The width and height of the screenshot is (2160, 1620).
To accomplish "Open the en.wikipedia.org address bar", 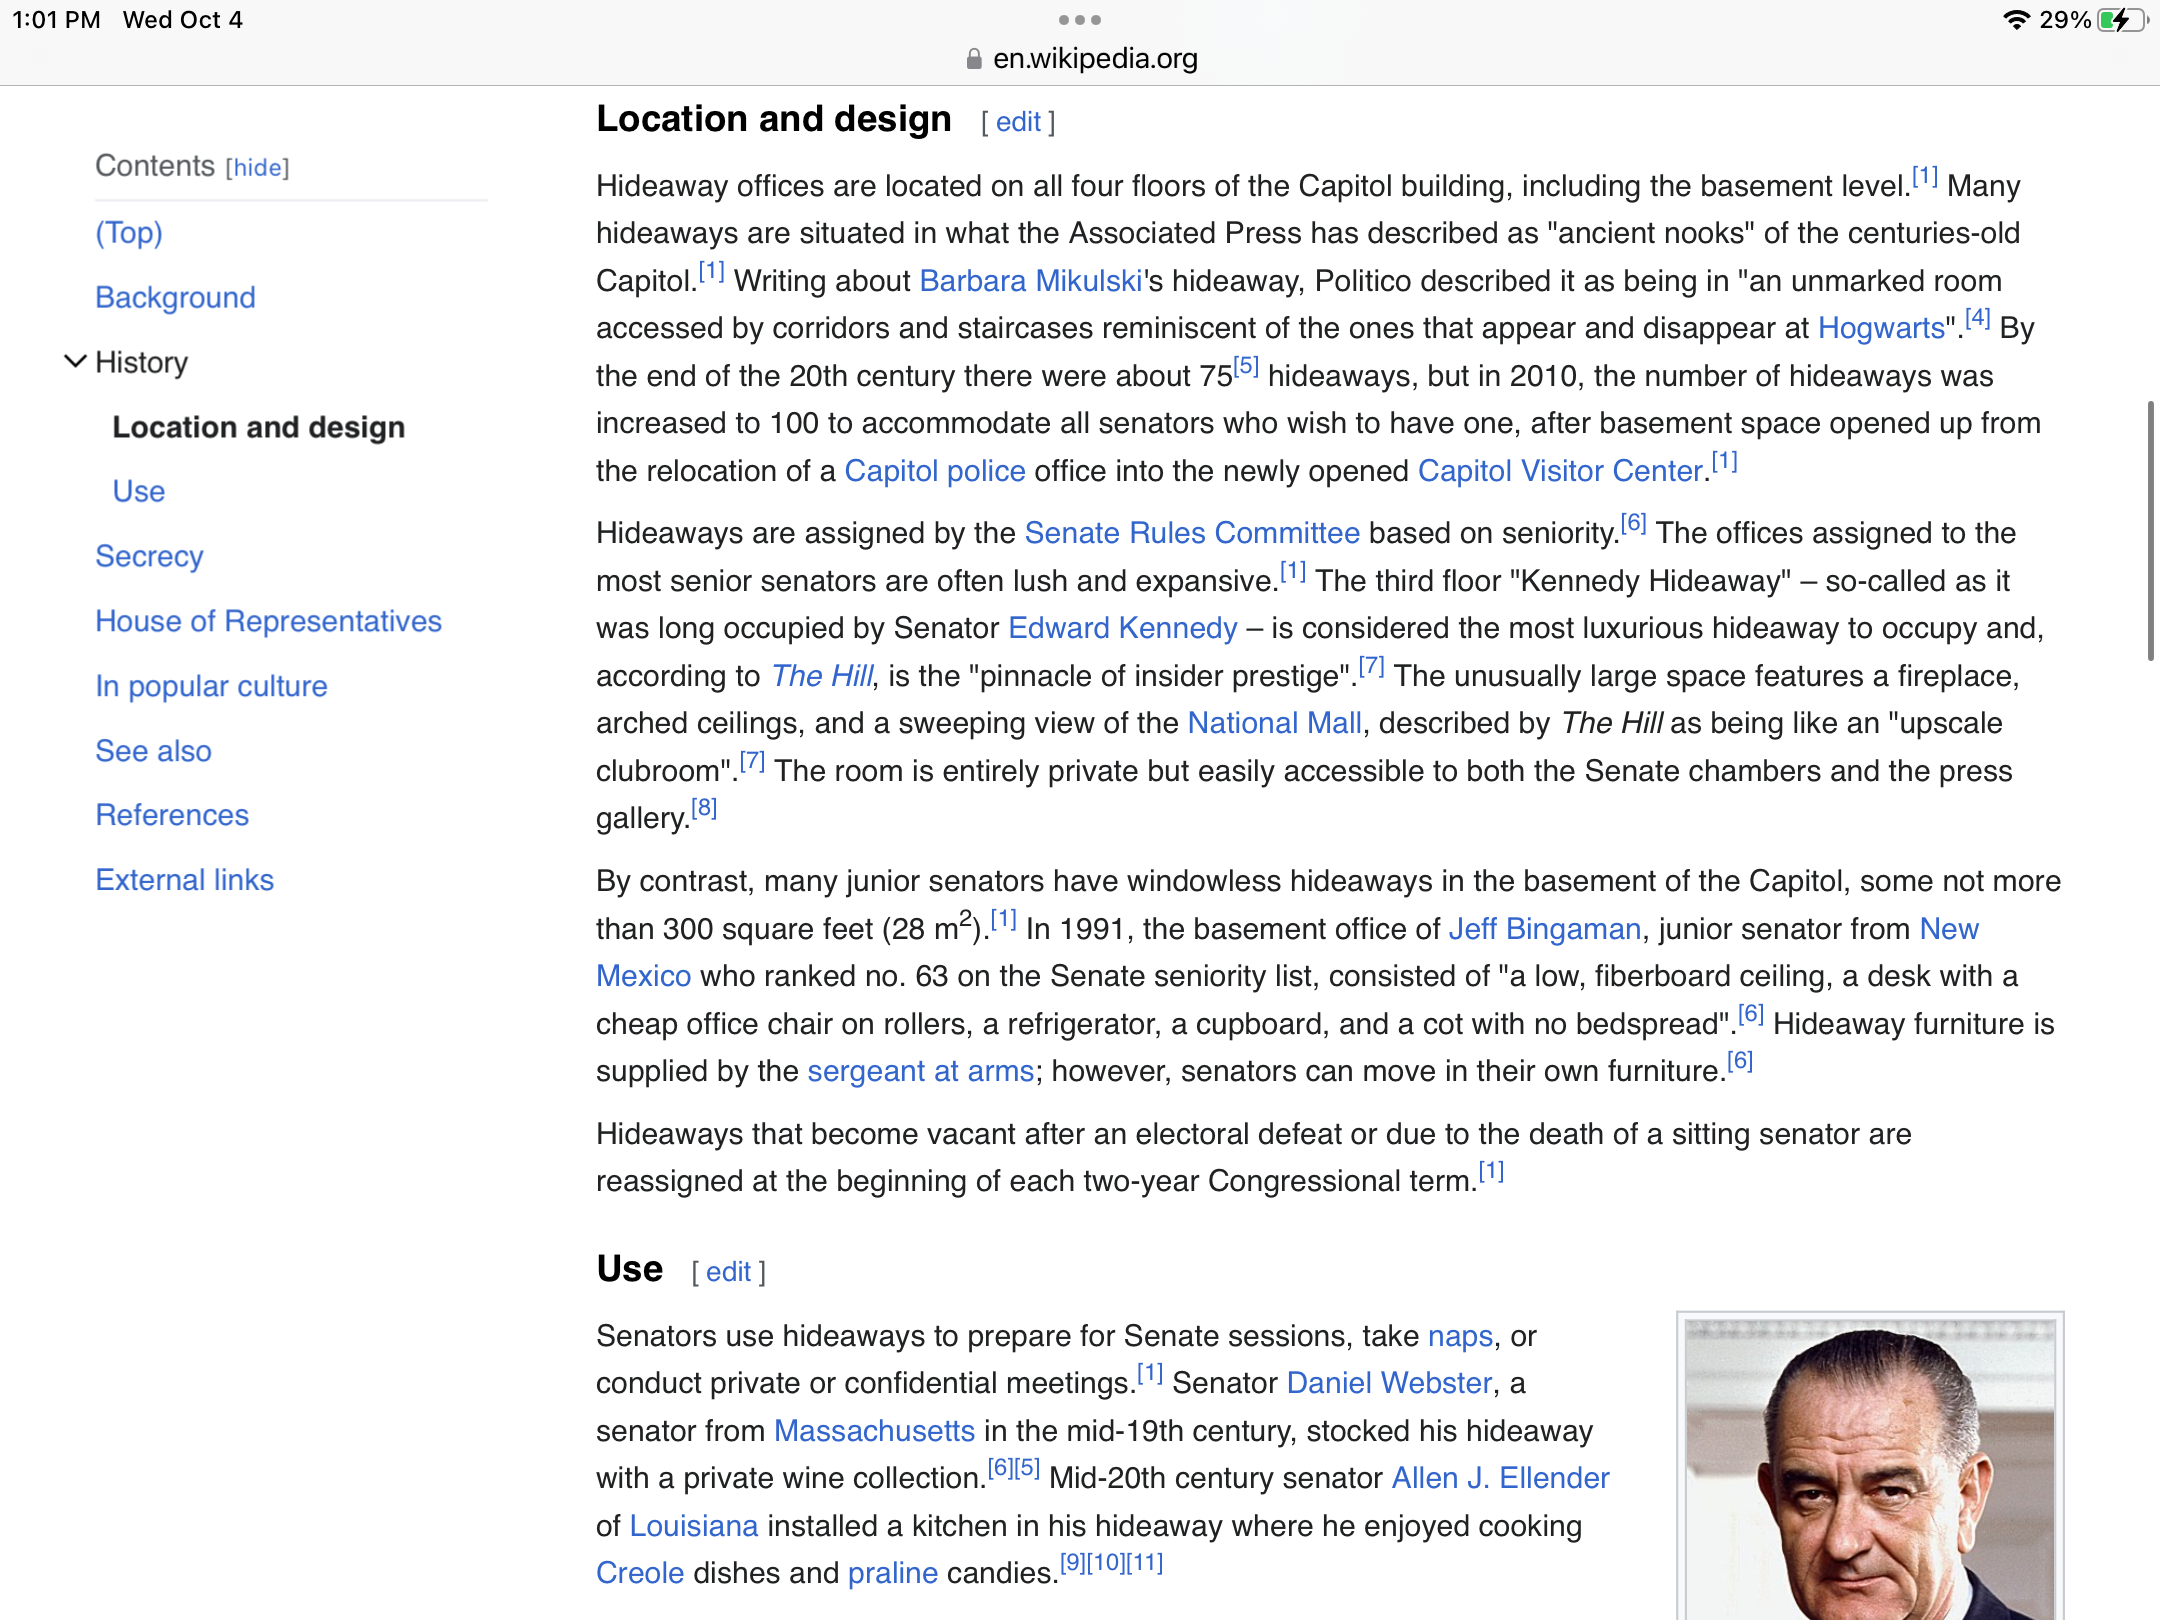I will click(1095, 59).
